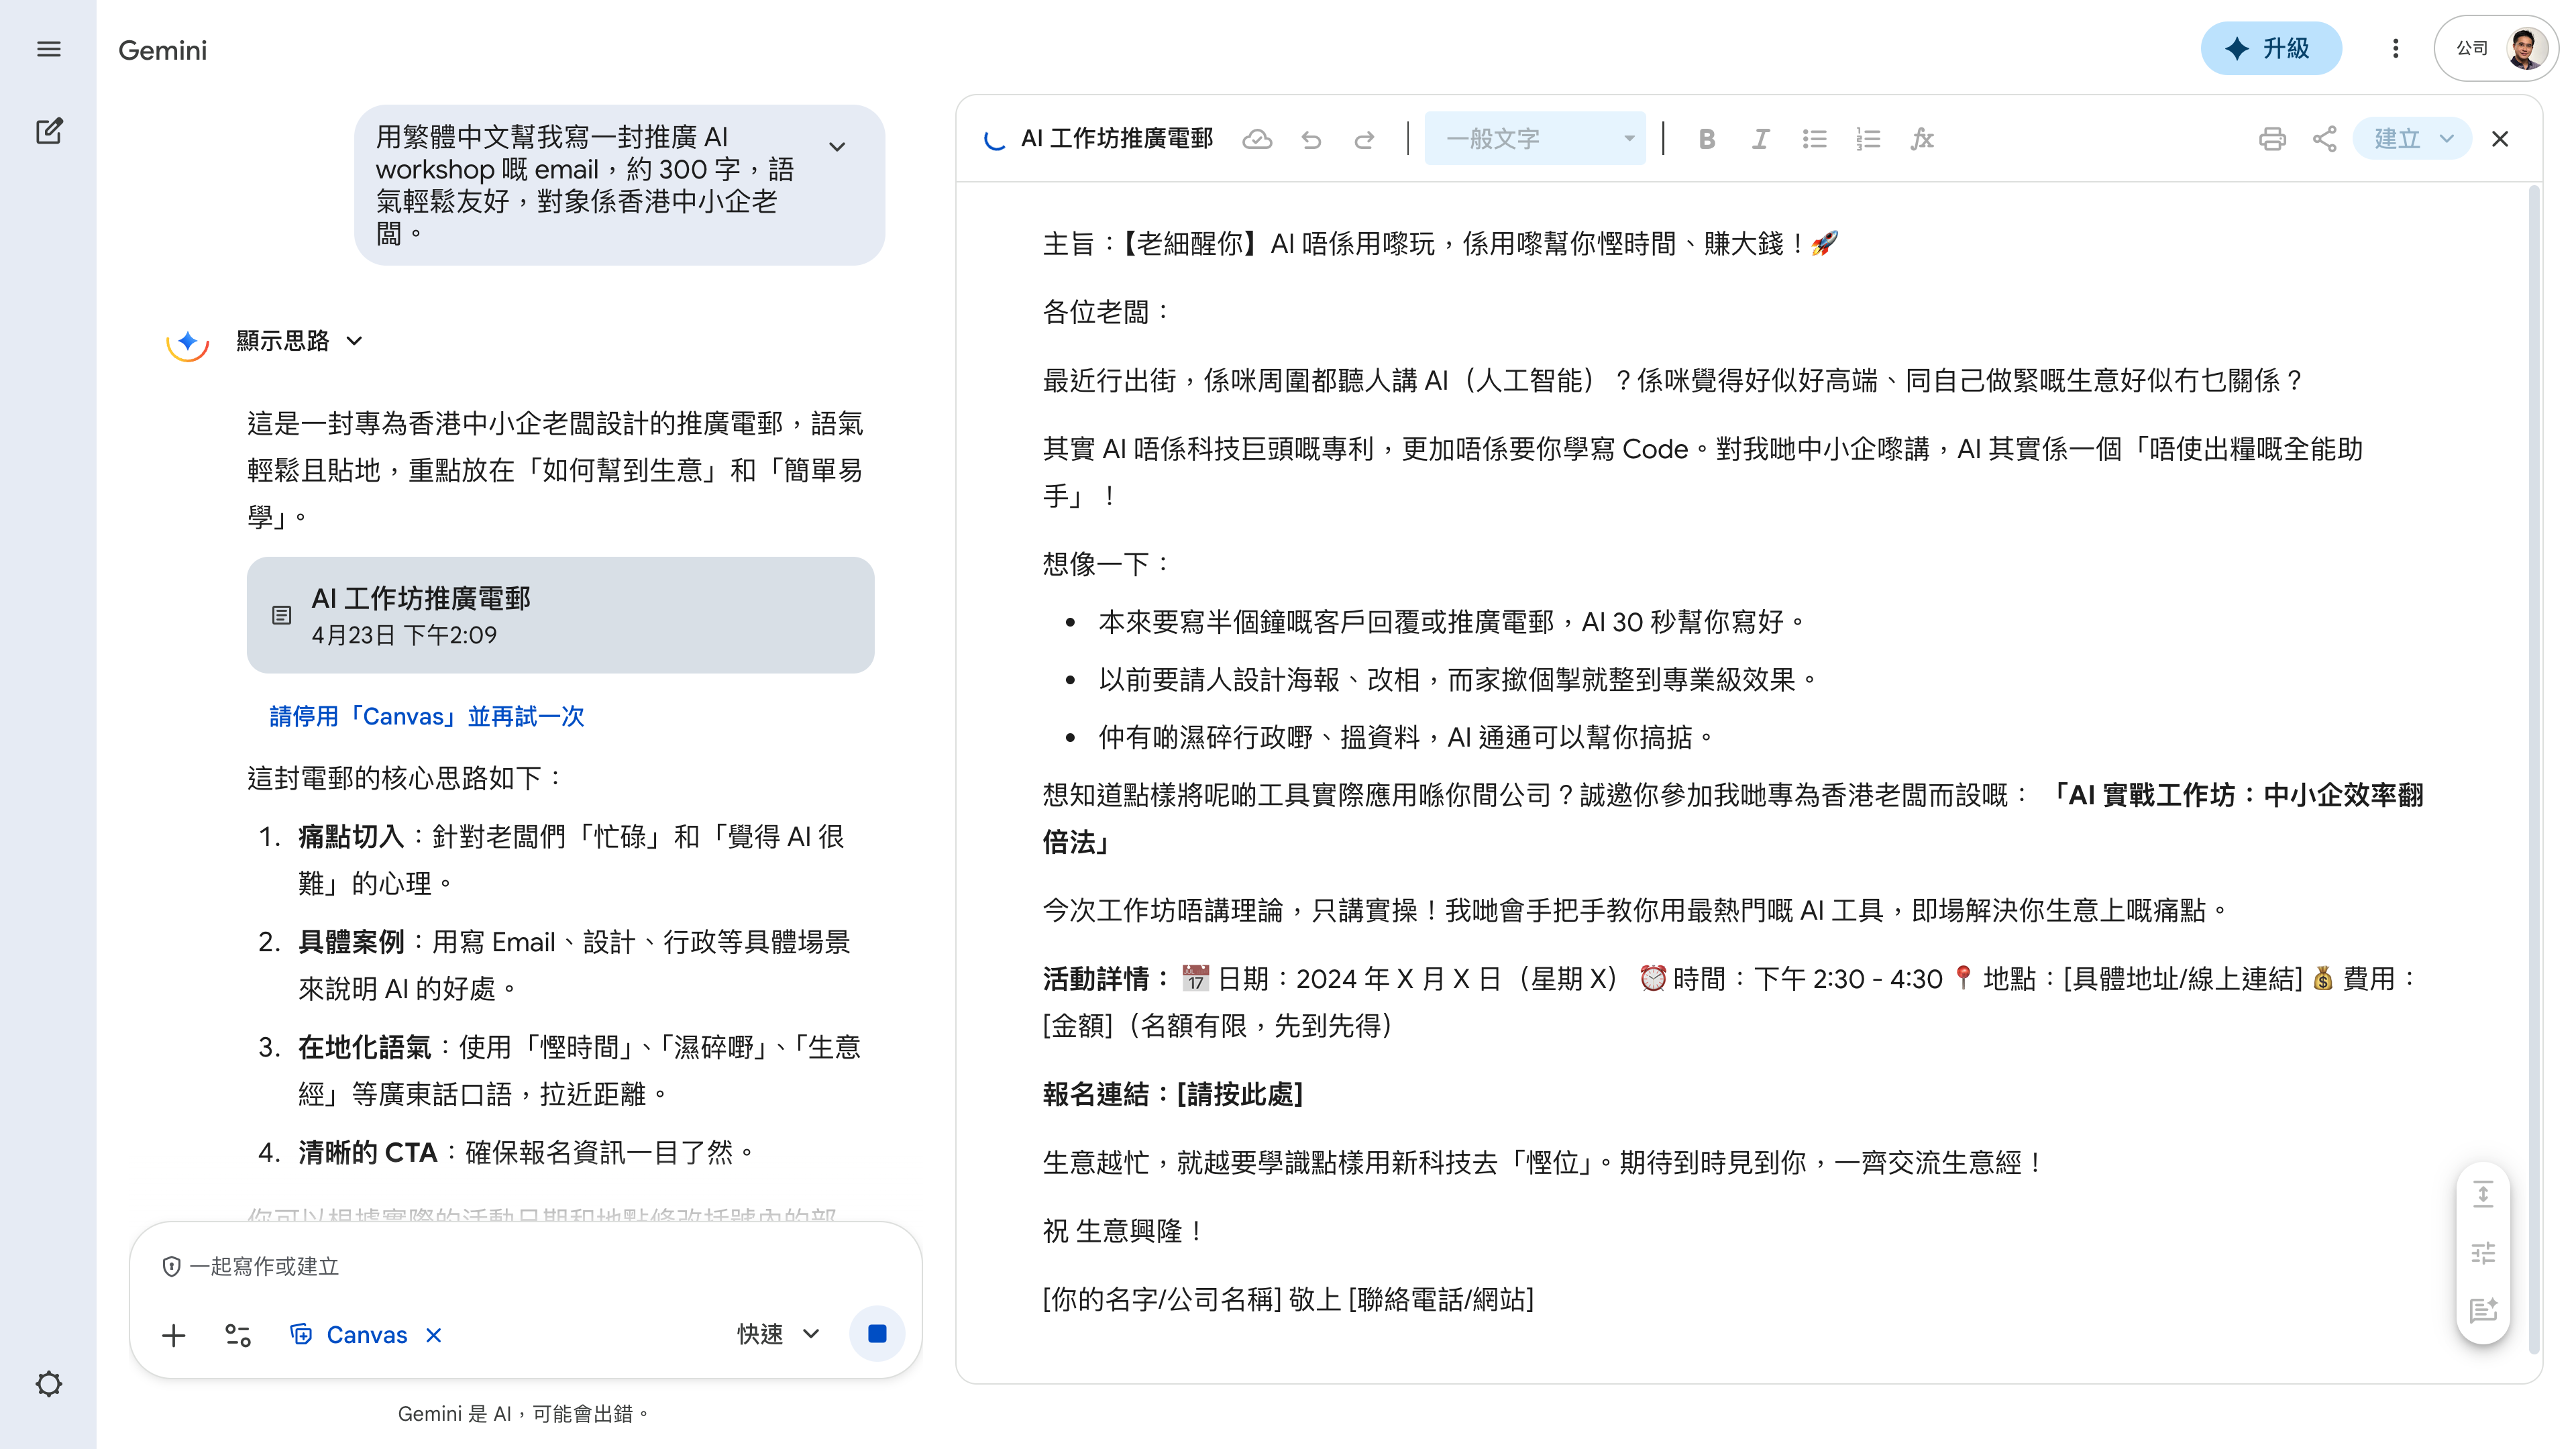Image resolution: width=2576 pixels, height=1449 pixels.
Task: Insert a bulleted list
Action: tap(1814, 139)
